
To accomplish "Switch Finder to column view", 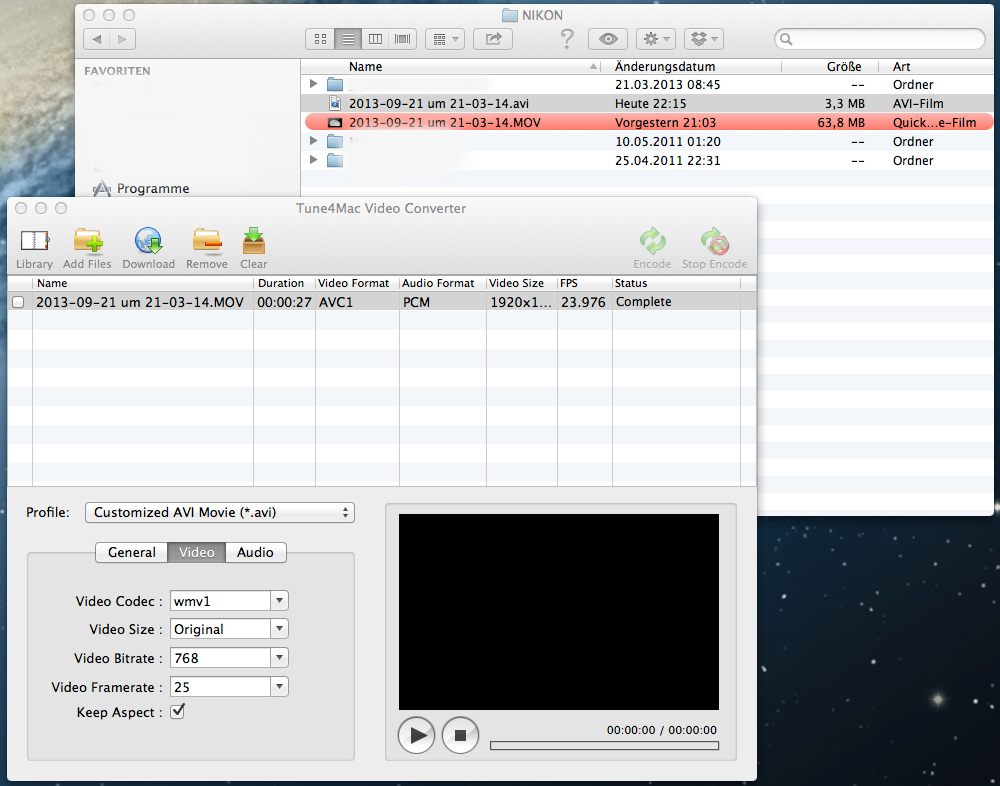I will pos(376,39).
